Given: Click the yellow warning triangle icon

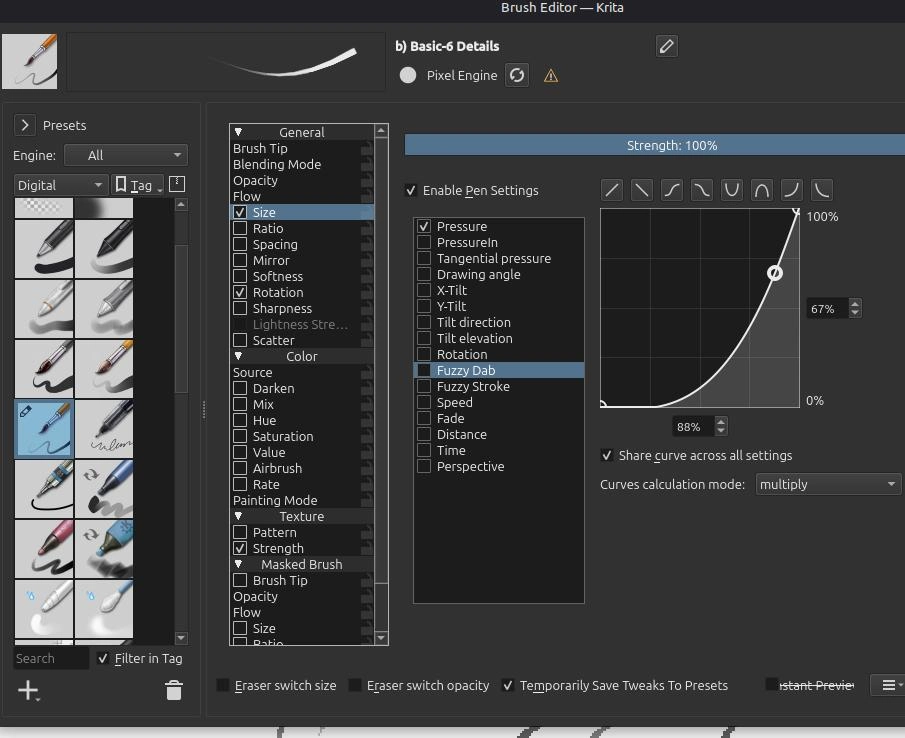Looking at the screenshot, I should pyautogui.click(x=551, y=76).
